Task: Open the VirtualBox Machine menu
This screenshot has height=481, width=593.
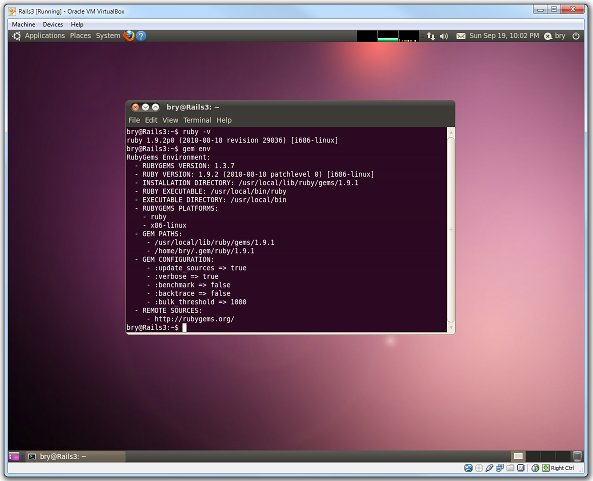Action: point(23,25)
